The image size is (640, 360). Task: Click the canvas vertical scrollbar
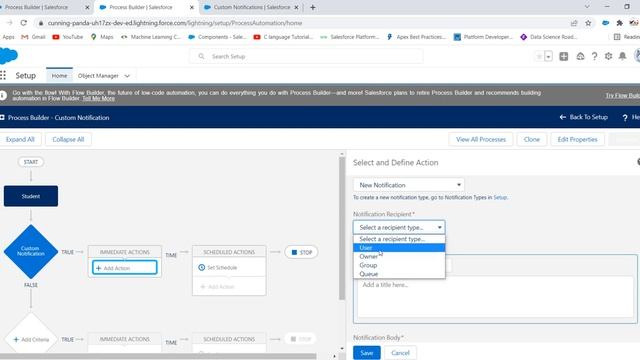point(342,229)
